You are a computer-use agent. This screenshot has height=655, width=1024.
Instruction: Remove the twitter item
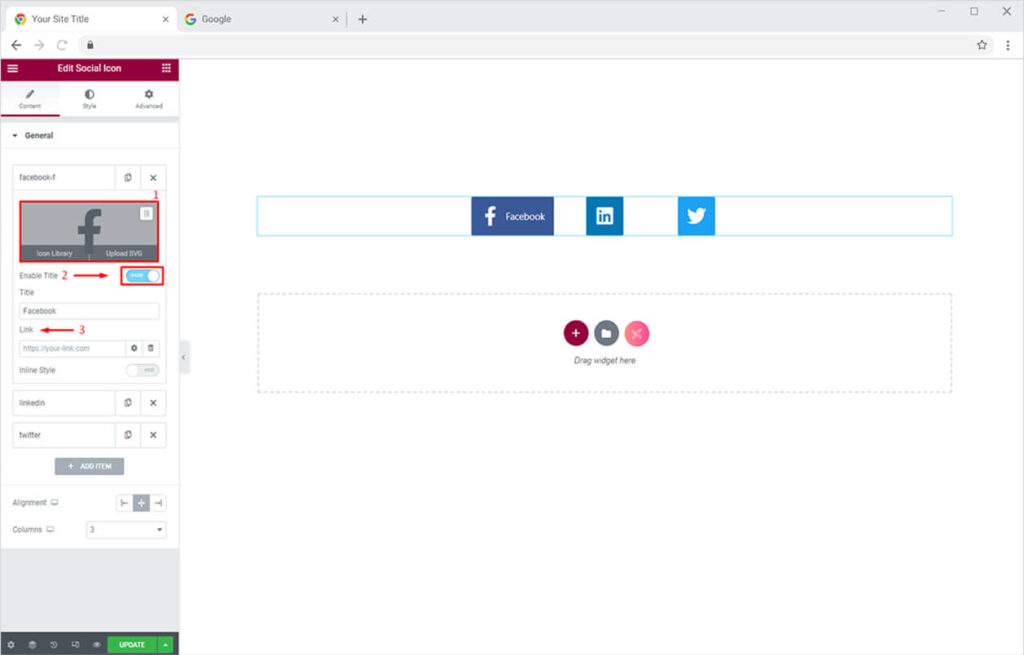coord(153,435)
